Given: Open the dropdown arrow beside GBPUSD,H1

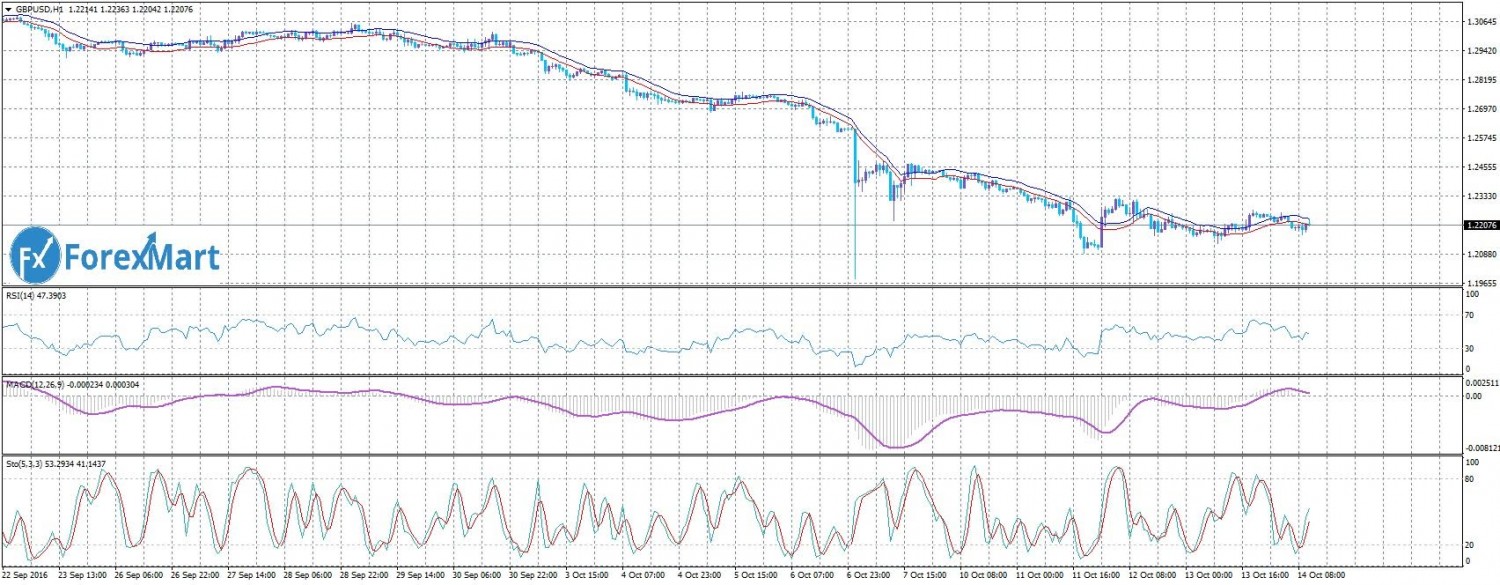Looking at the screenshot, I should (8, 8).
